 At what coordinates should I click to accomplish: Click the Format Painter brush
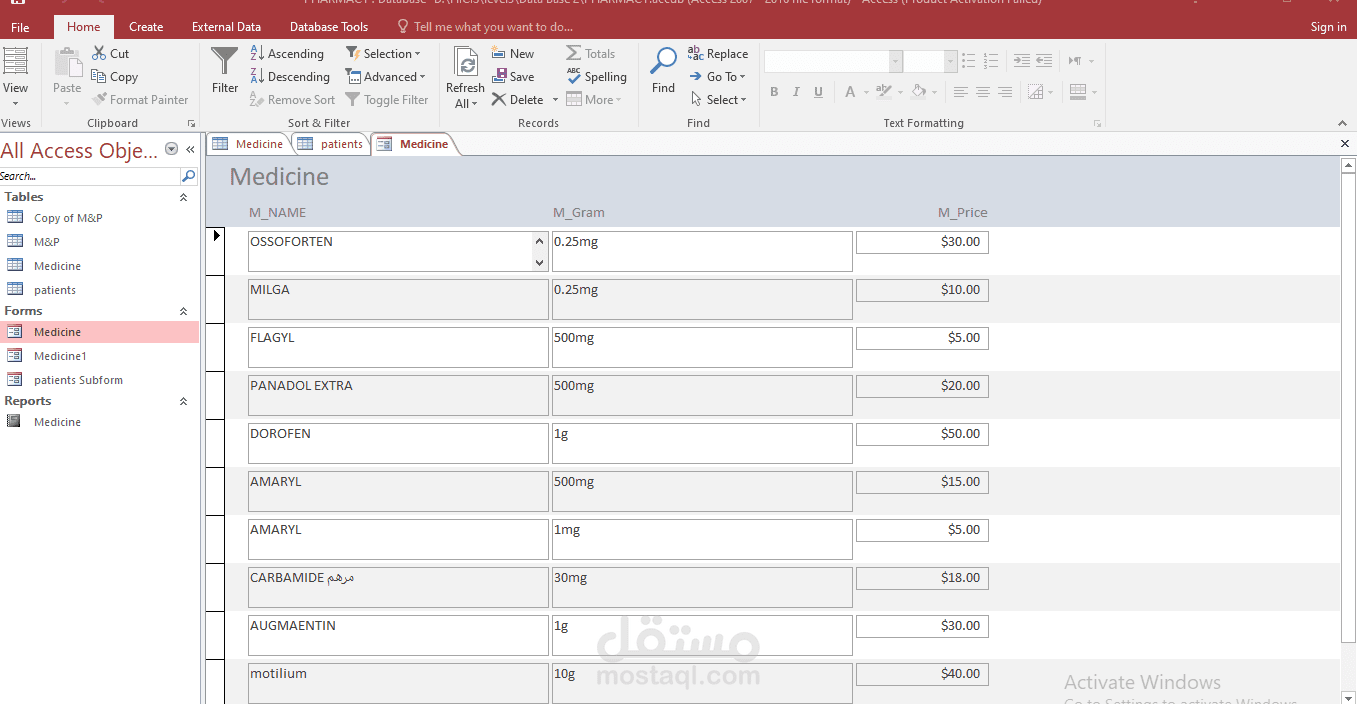tap(140, 99)
